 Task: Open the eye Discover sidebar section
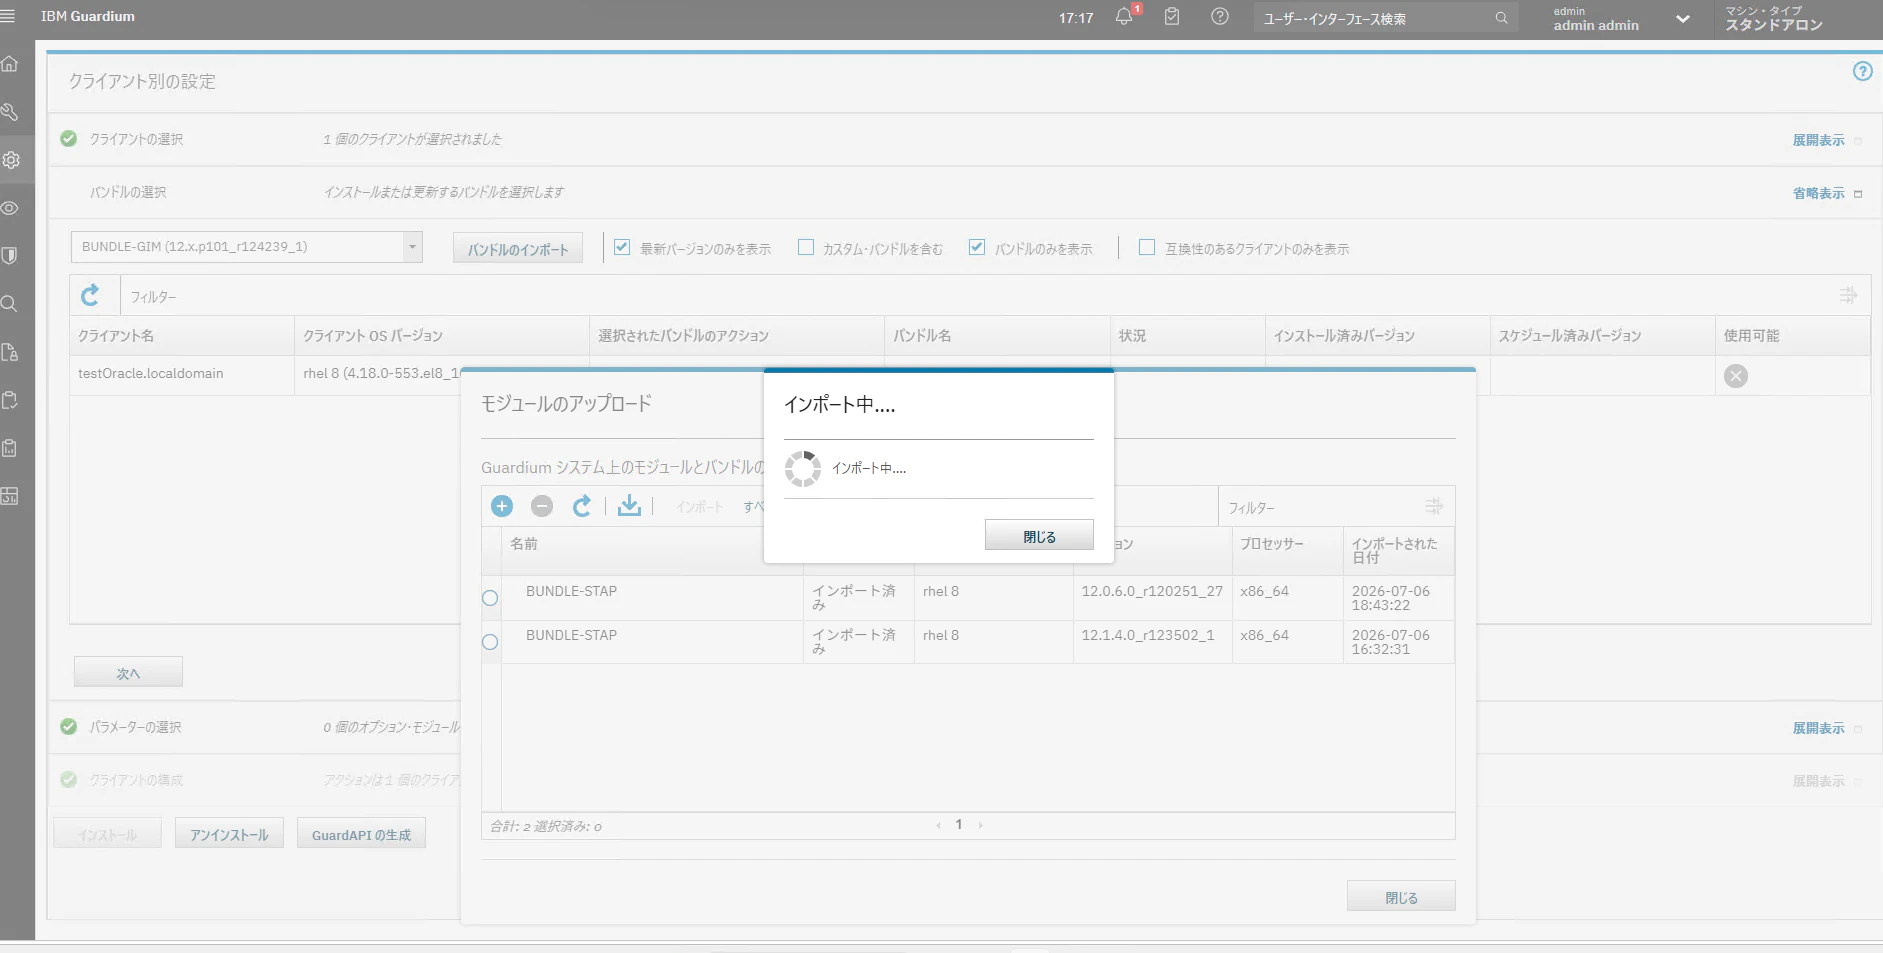[10, 208]
